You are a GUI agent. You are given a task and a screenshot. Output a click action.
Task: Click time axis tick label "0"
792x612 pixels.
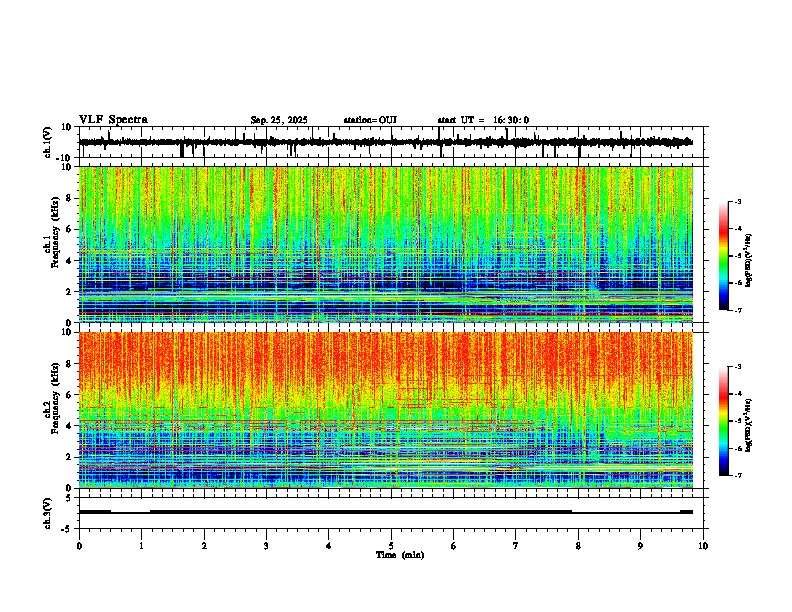pyautogui.click(x=79, y=546)
